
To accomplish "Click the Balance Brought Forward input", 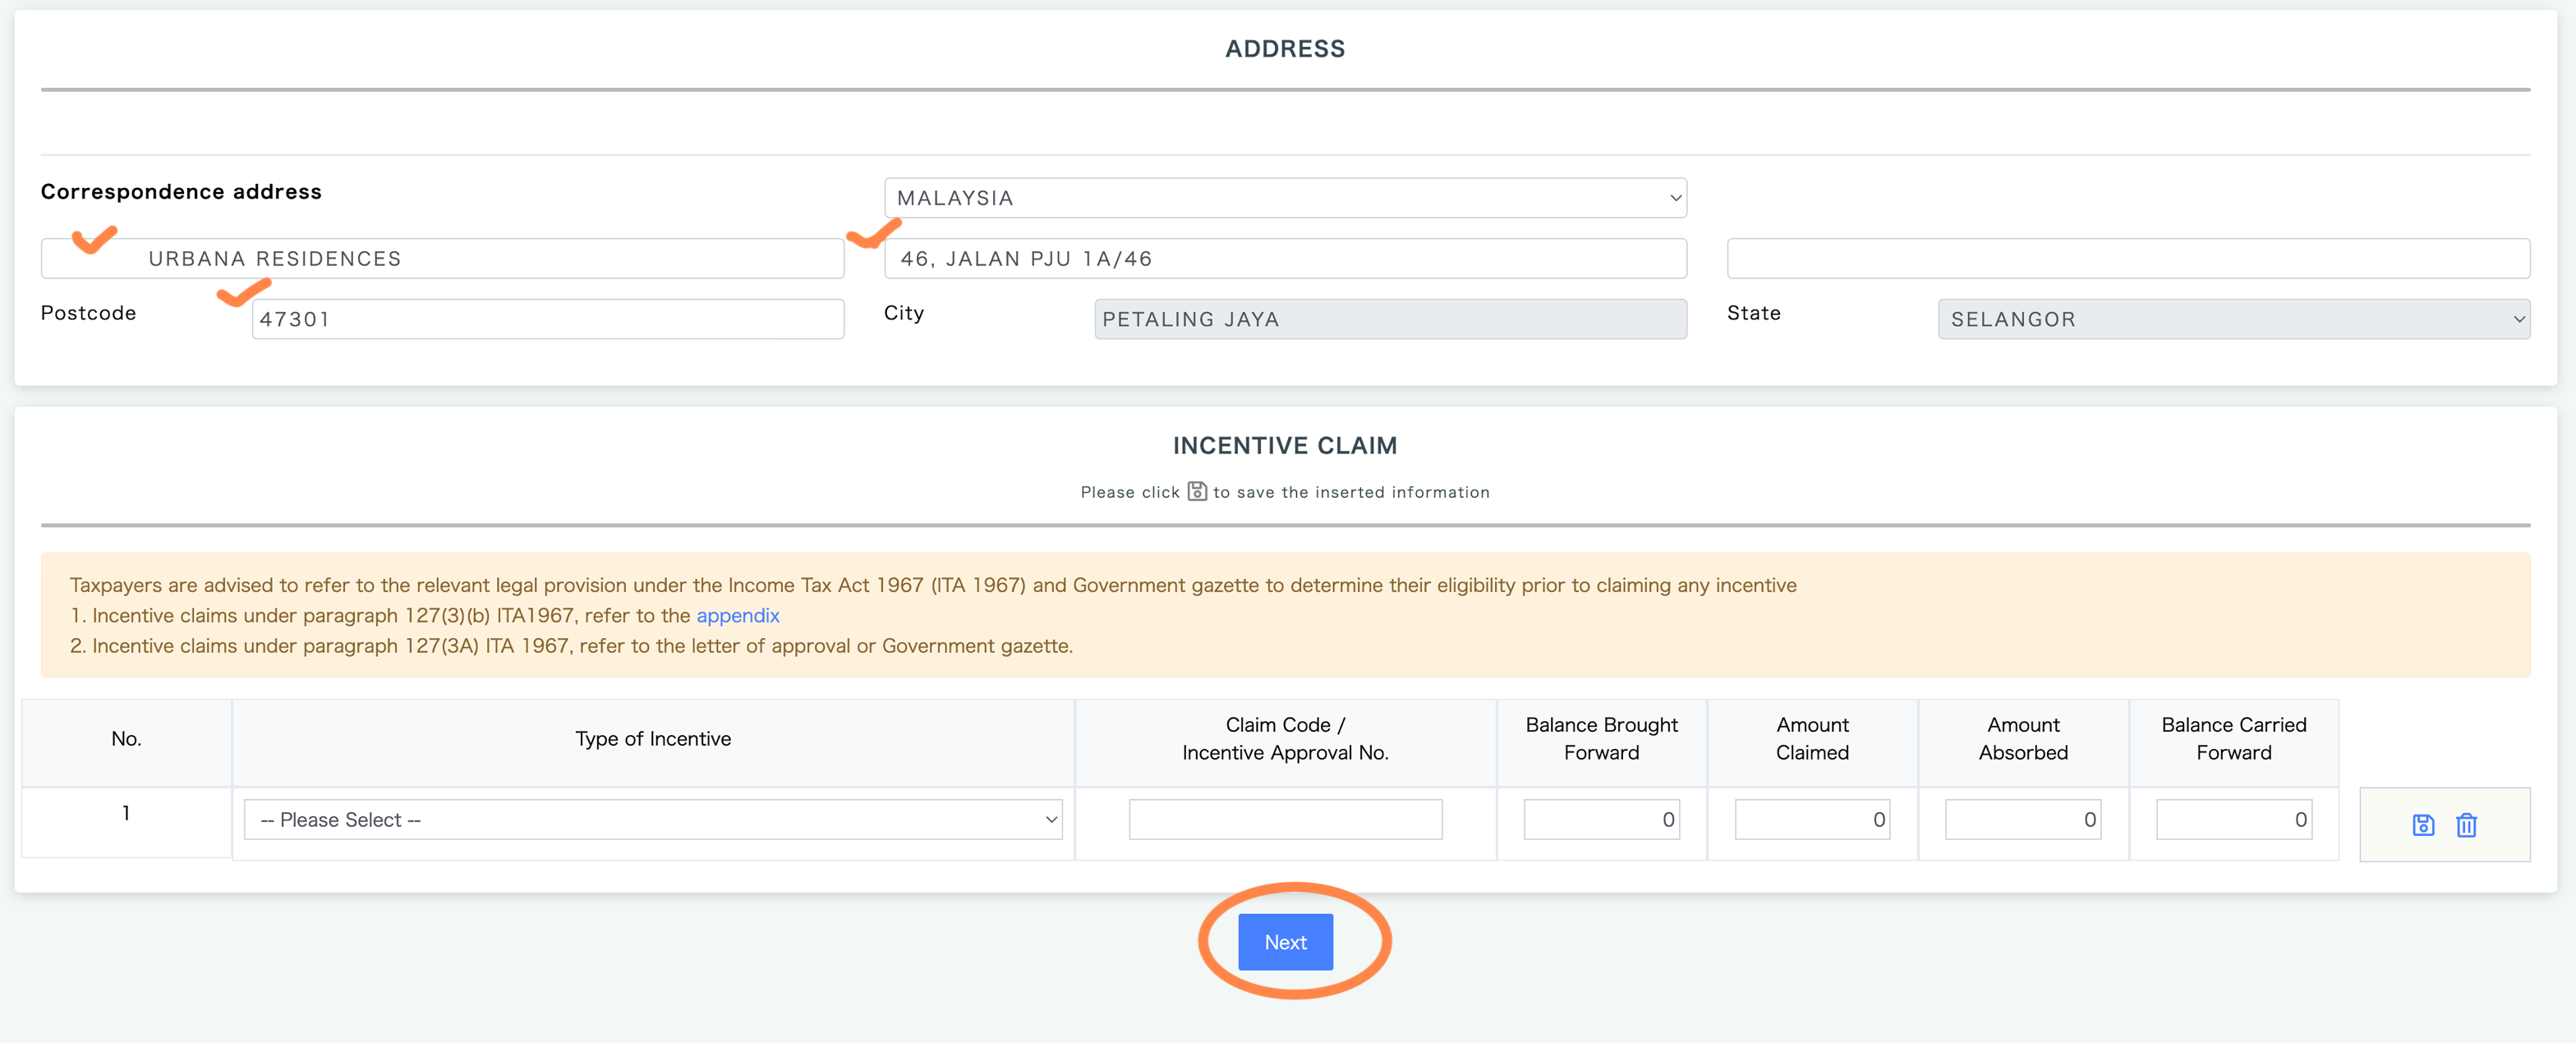I will pos(1600,820).
